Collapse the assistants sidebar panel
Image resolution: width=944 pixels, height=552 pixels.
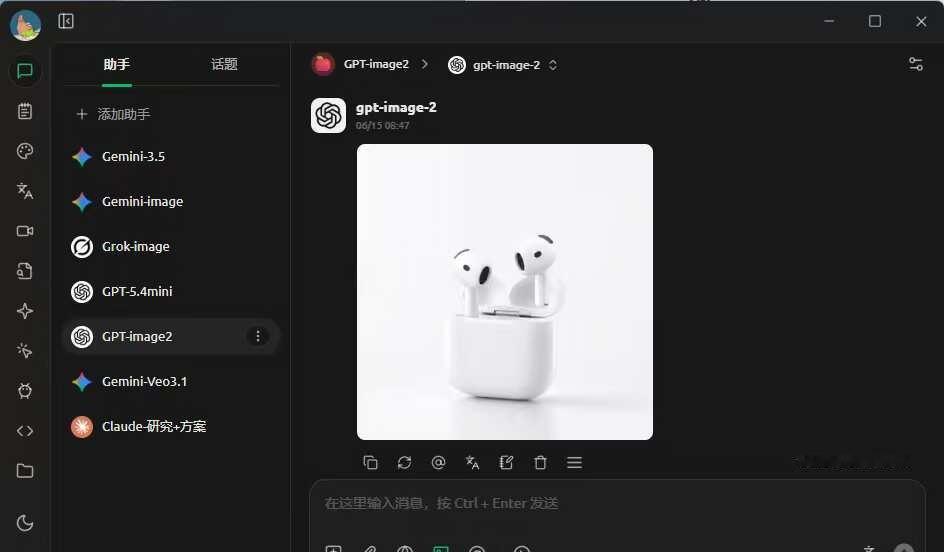pyautogui.click(x=66, y=21)
